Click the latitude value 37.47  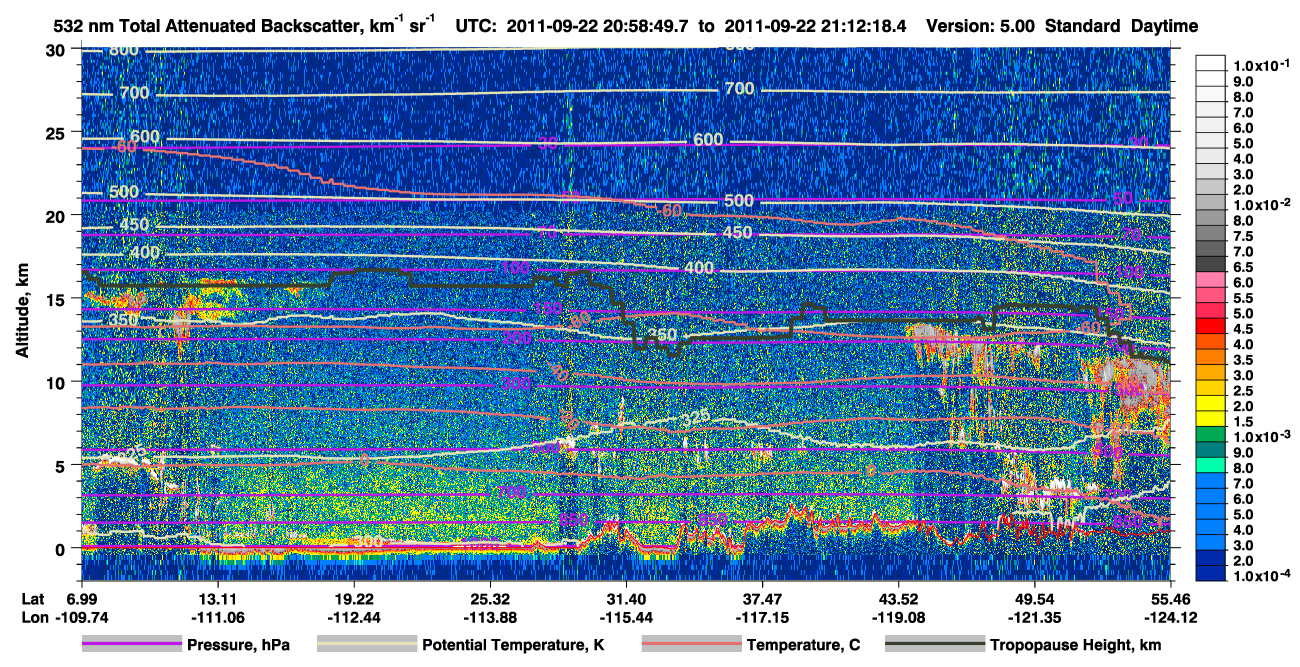tap(762, 597)
